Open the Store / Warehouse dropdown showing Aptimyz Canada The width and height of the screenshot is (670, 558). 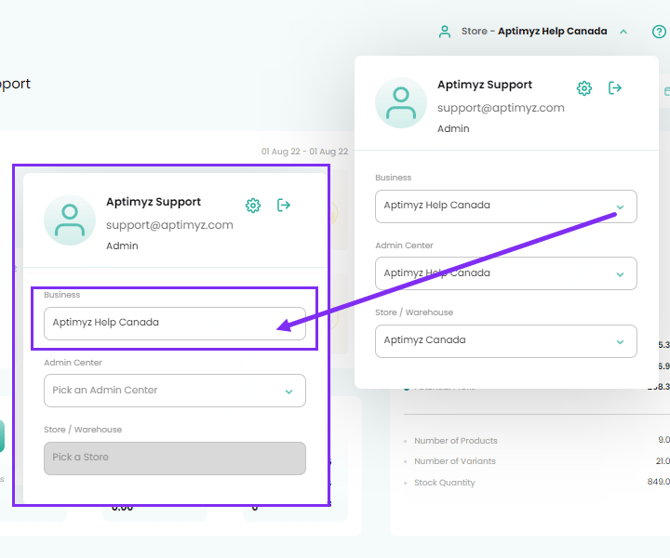coord(505,340)
